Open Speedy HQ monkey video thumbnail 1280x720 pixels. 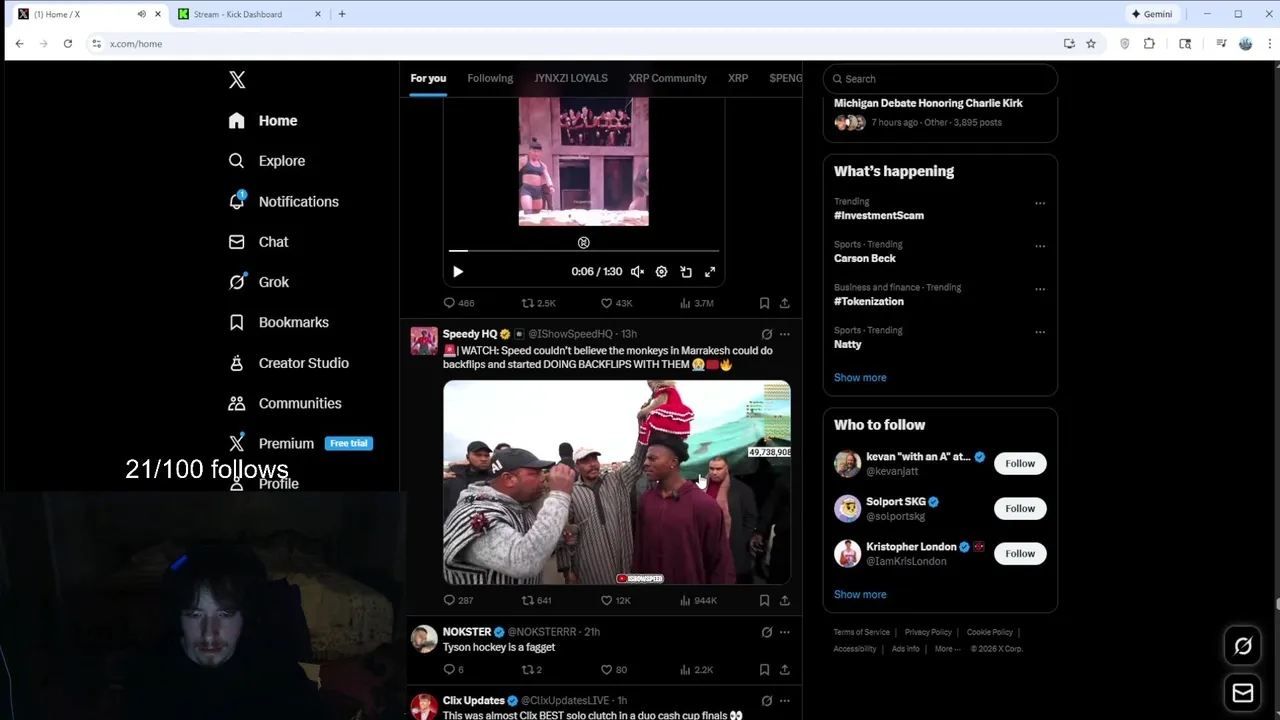[617, 482]
